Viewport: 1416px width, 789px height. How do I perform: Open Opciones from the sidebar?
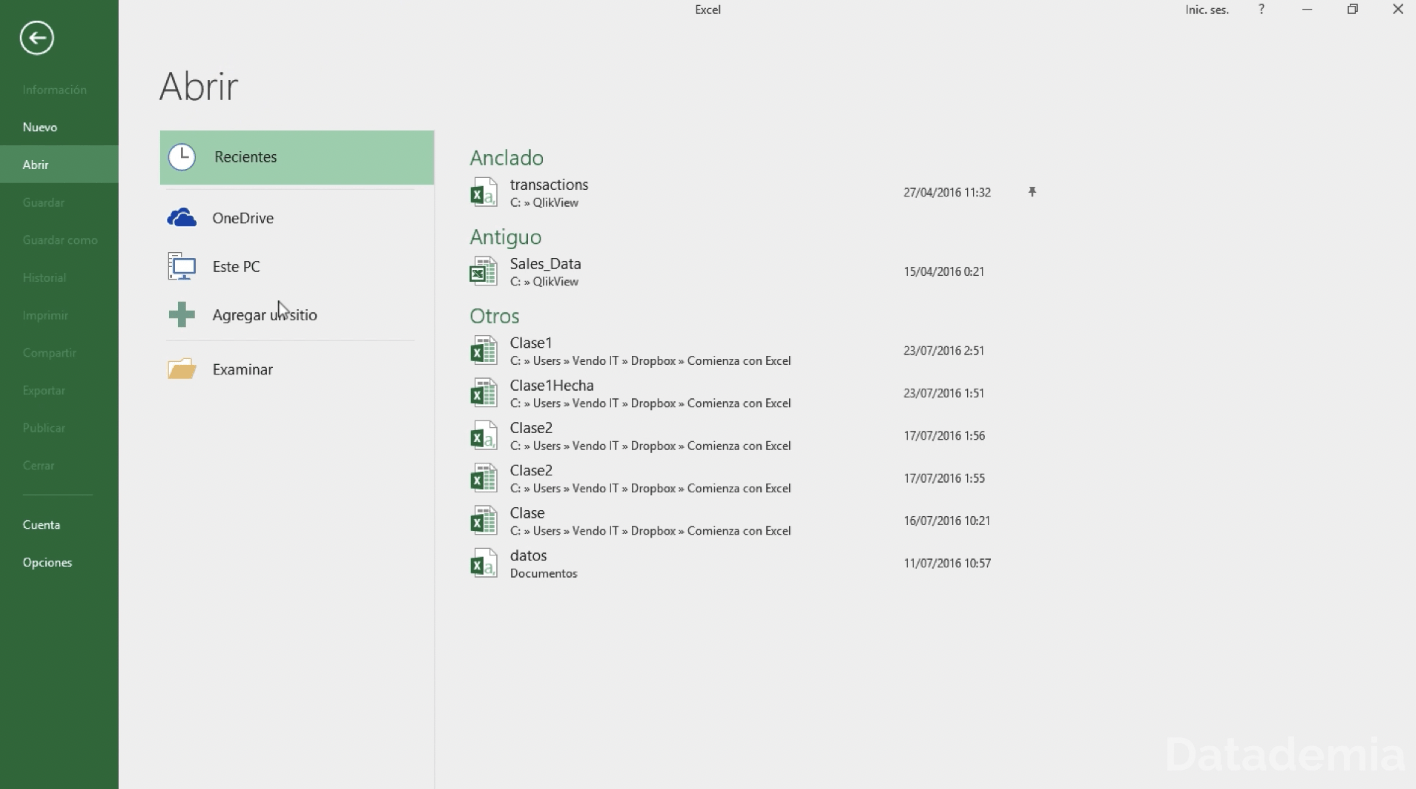click(x=47, y=562)
